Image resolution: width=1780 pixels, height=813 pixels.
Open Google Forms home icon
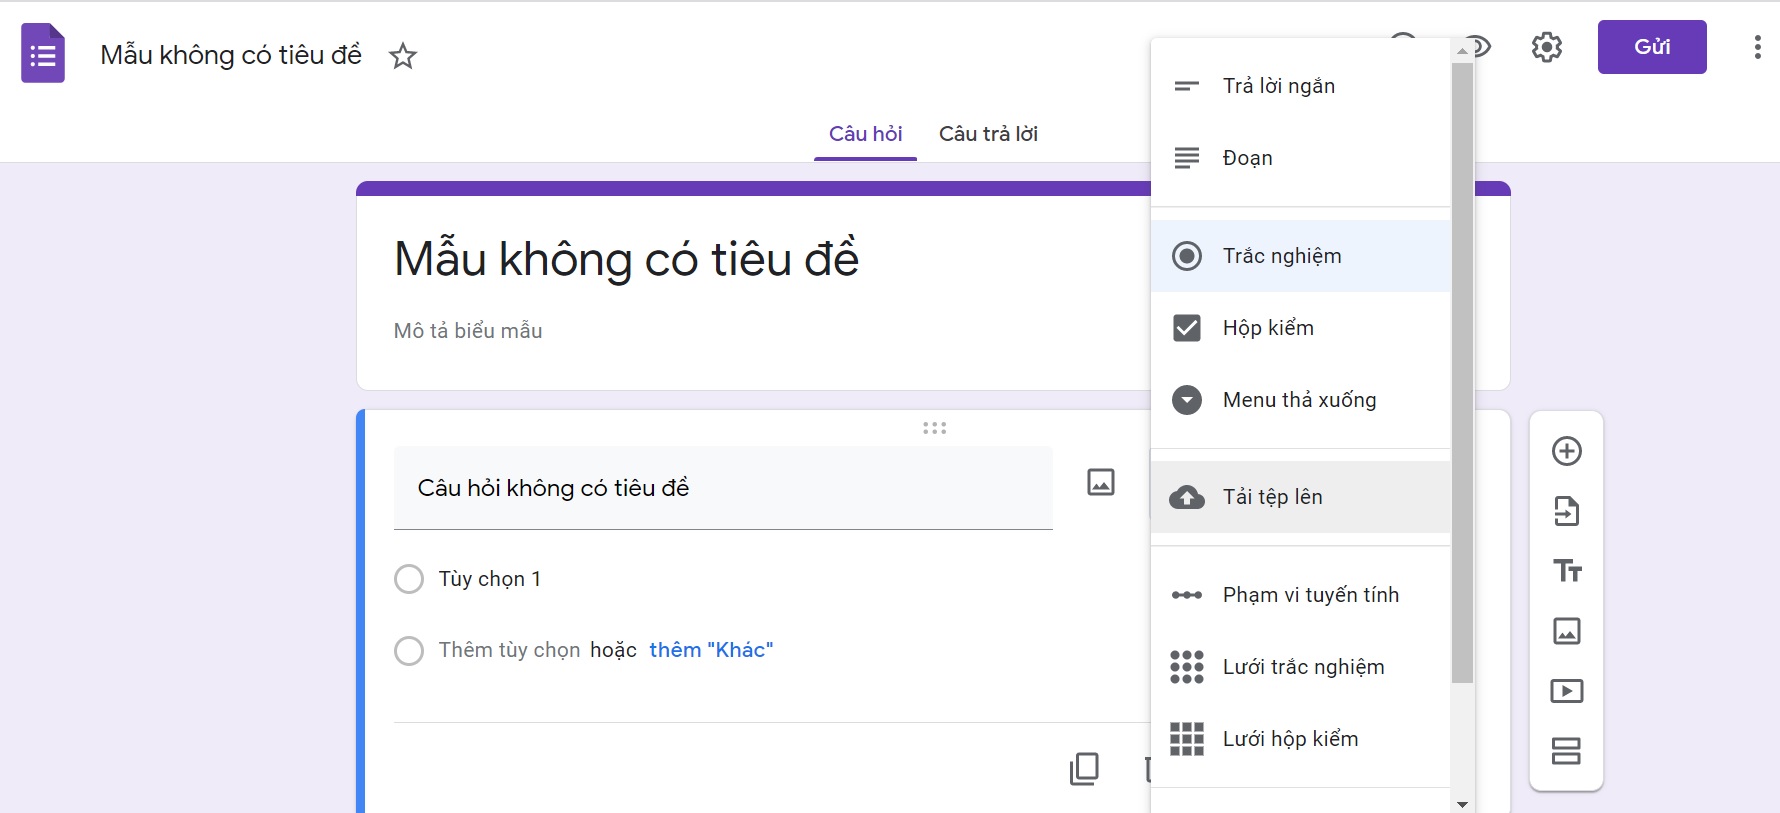click(x=43, y=53)
